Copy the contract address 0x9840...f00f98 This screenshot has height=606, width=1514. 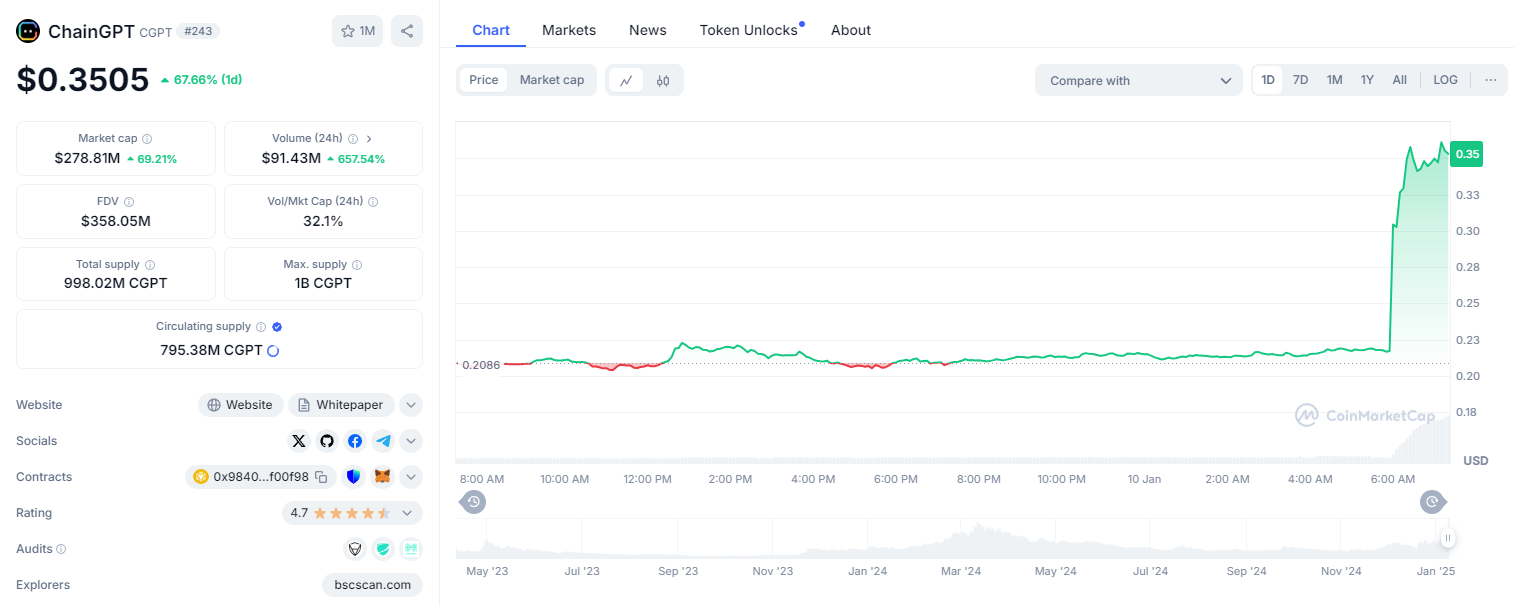pos(321,477)
